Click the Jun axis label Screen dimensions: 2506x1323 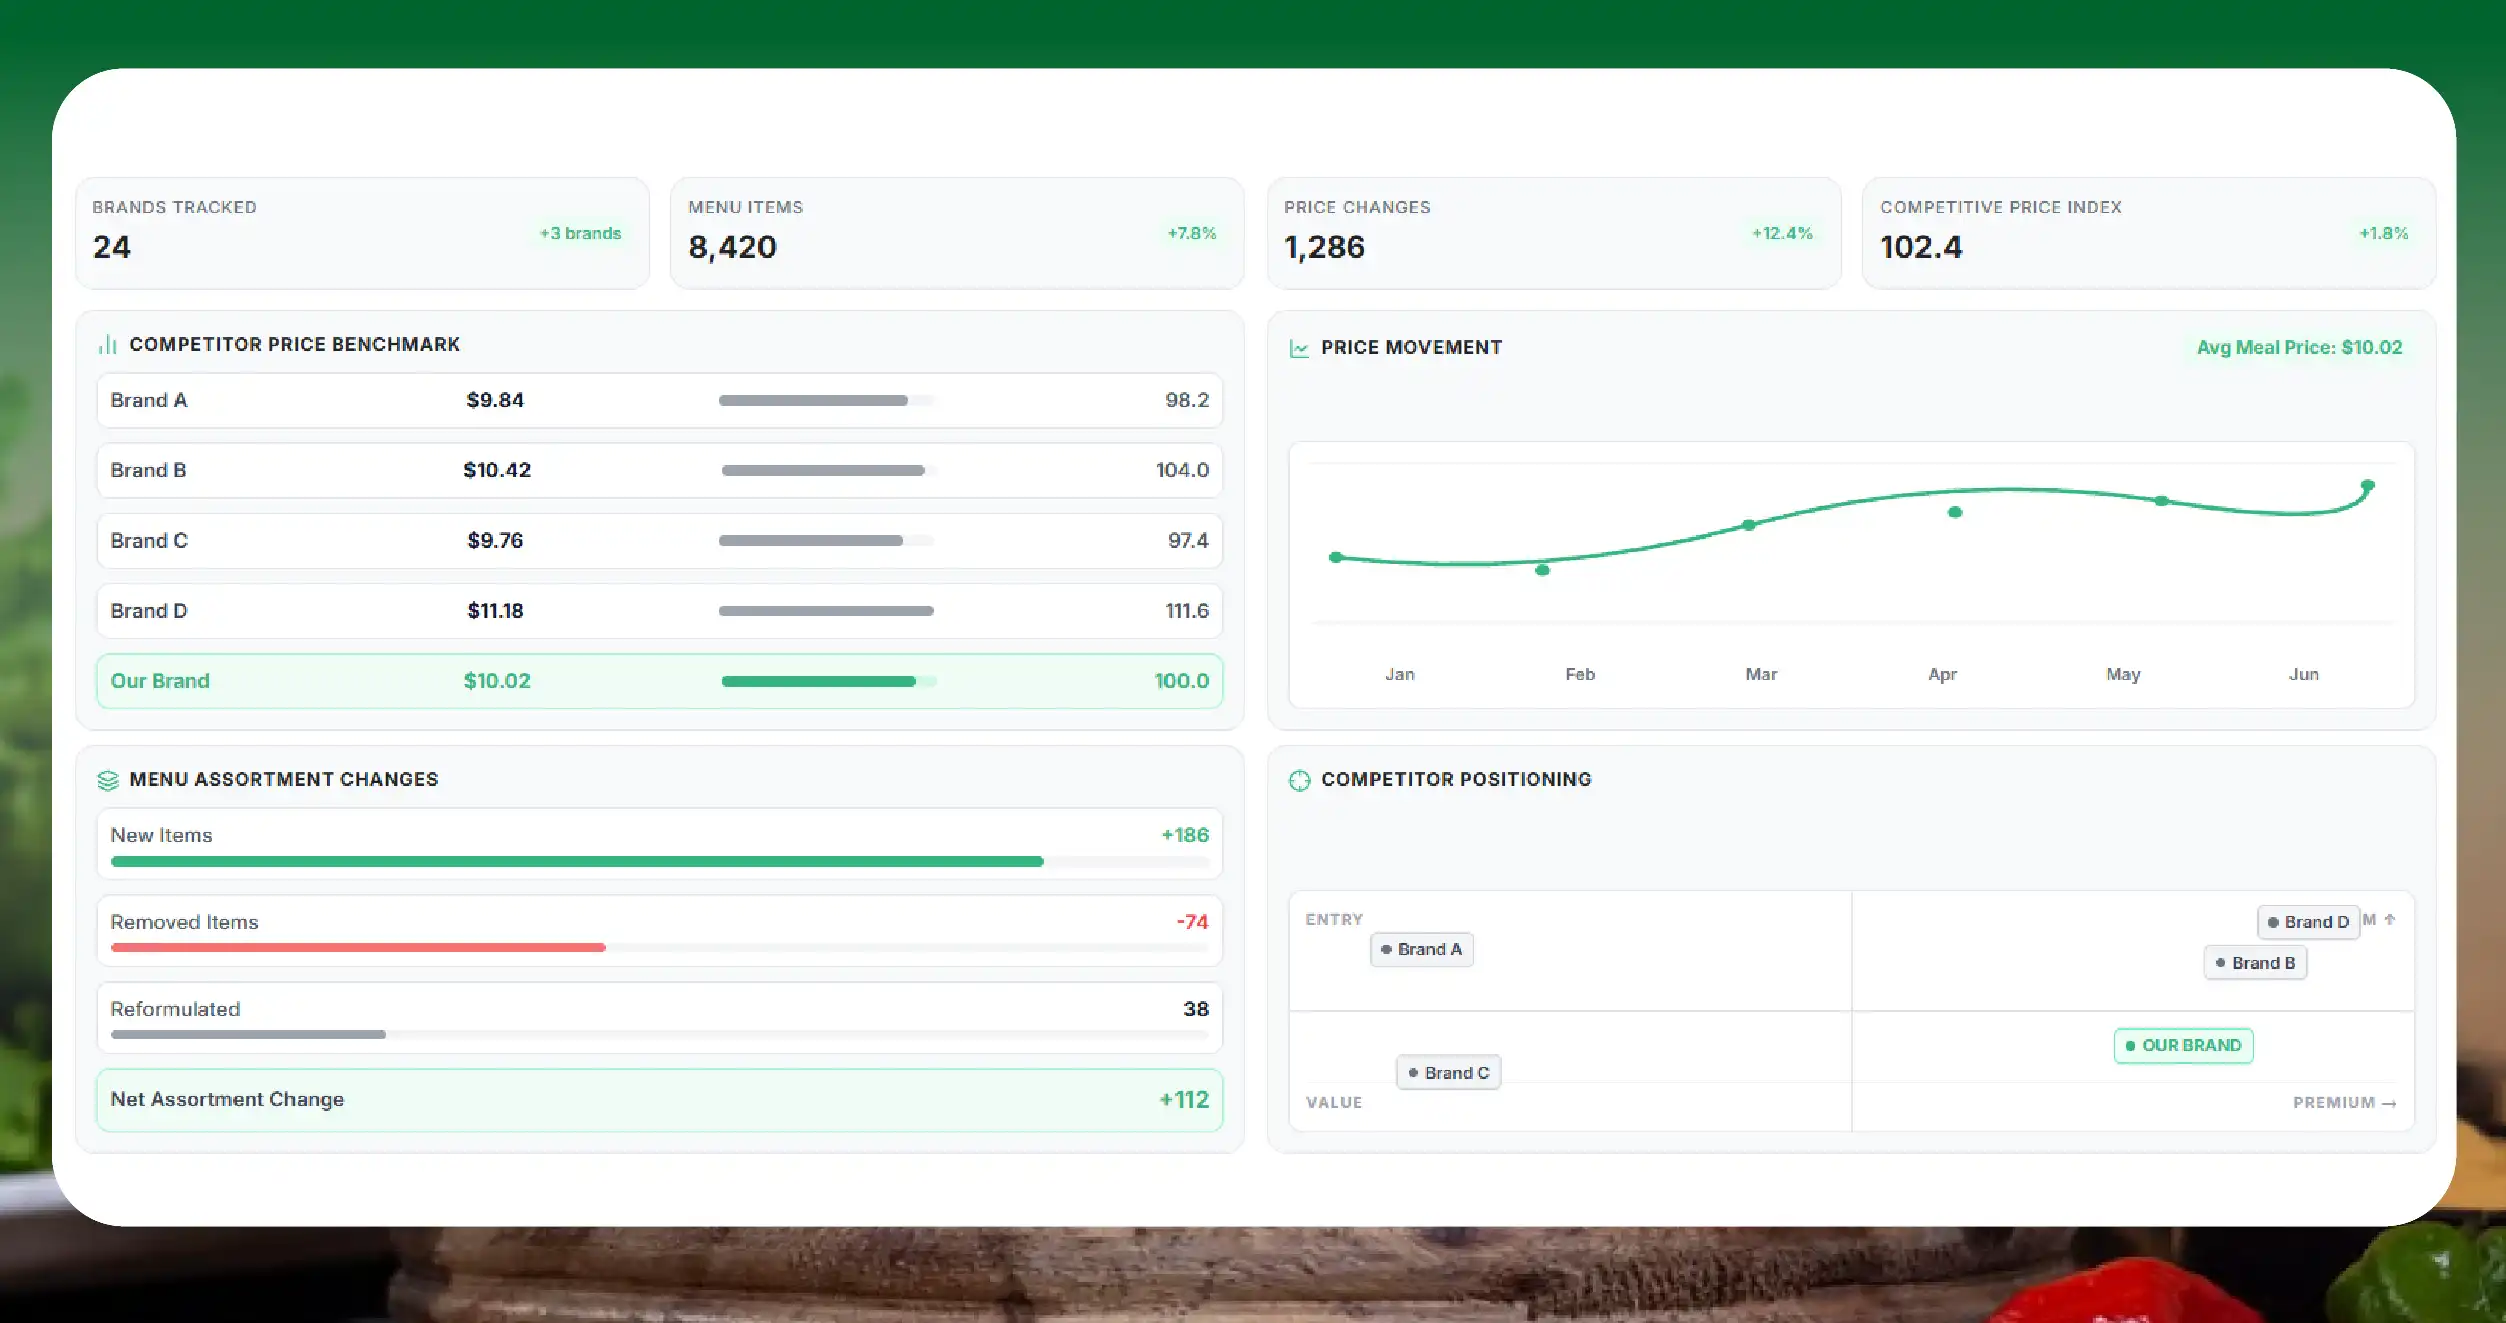(x=2304, y=675)
